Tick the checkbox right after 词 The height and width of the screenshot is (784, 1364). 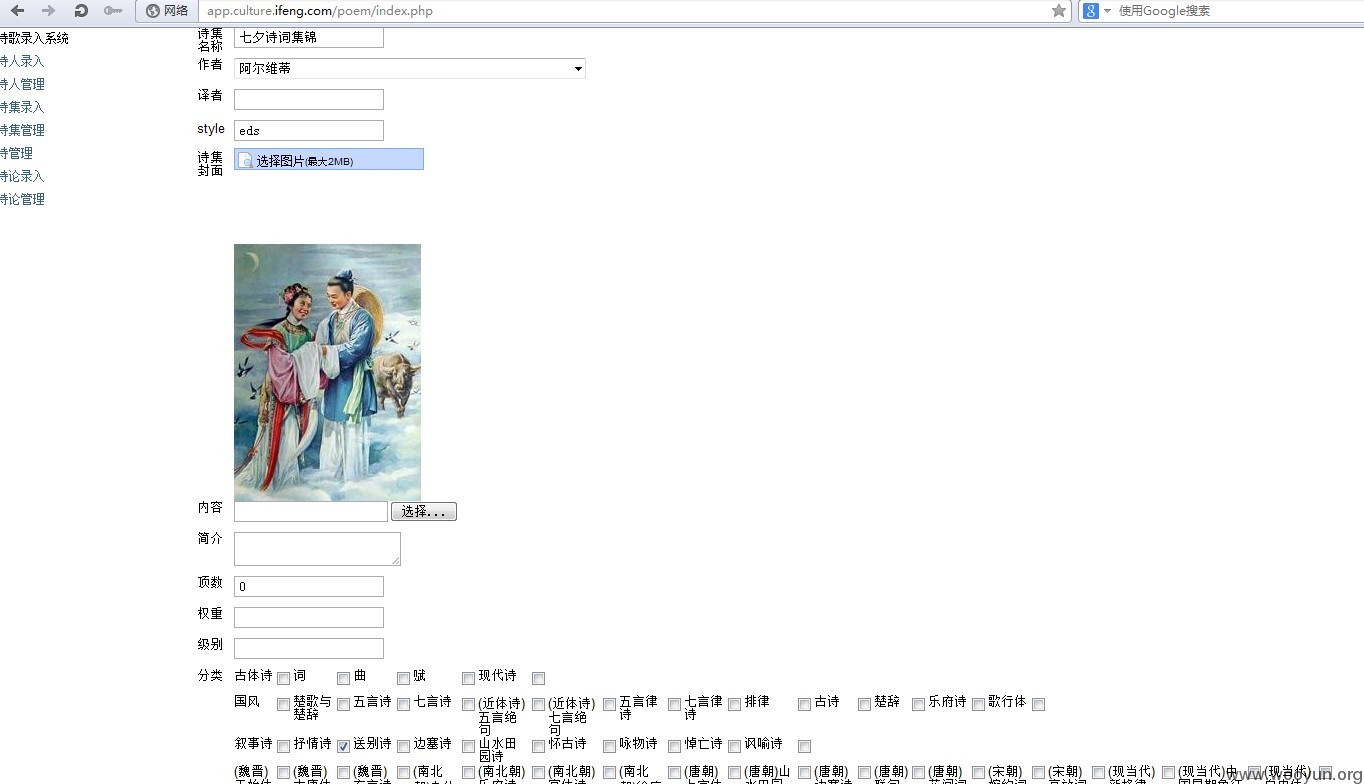(343, 678)
